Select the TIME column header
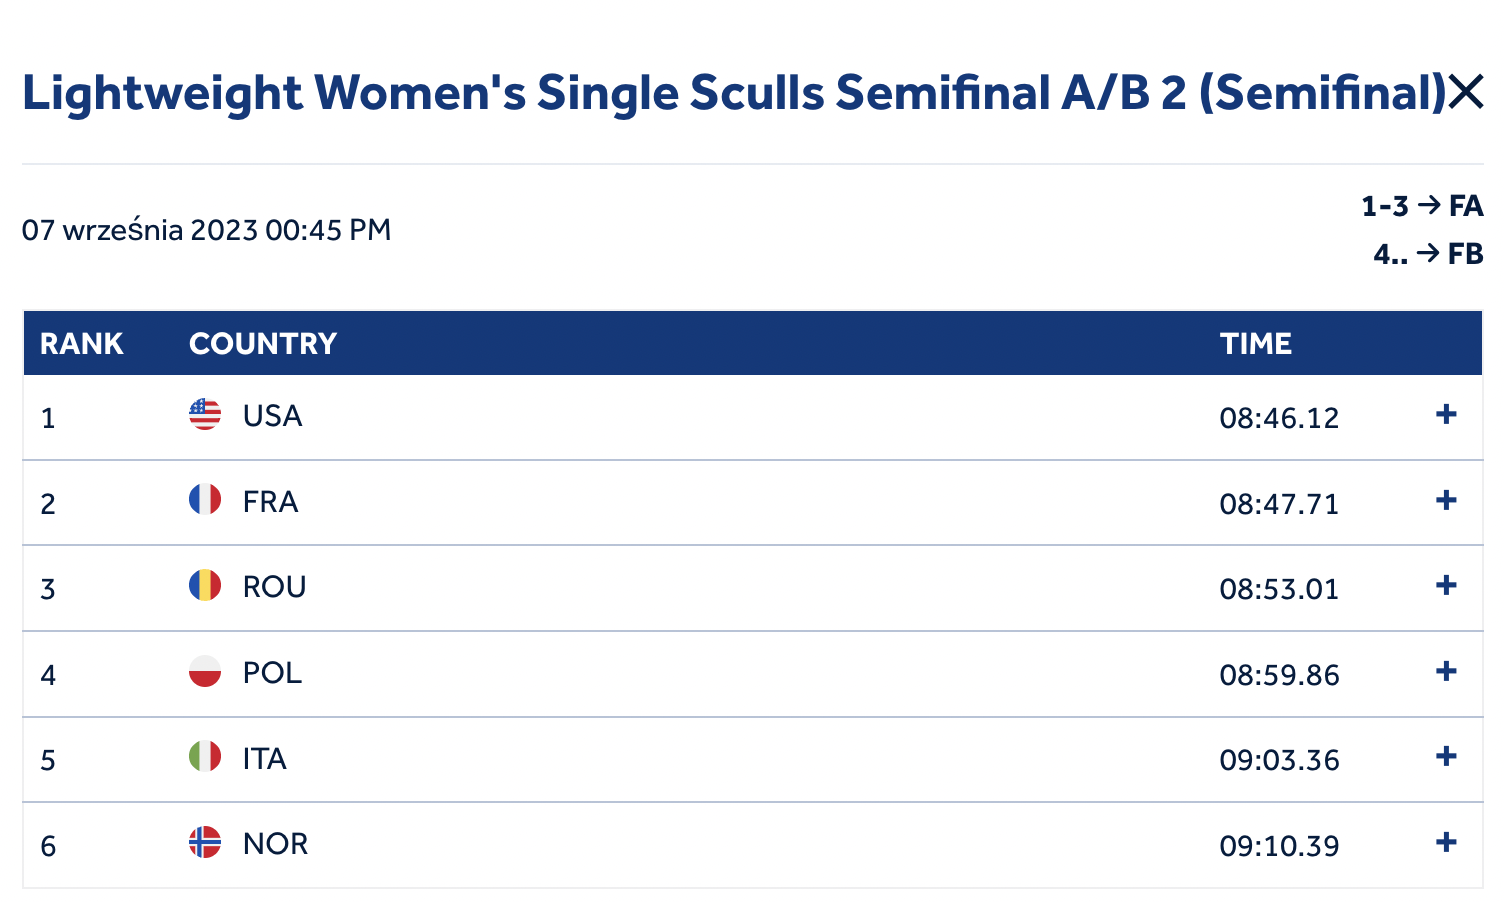The width and height of the screenshot is (1504, 902). [1256, 344]
